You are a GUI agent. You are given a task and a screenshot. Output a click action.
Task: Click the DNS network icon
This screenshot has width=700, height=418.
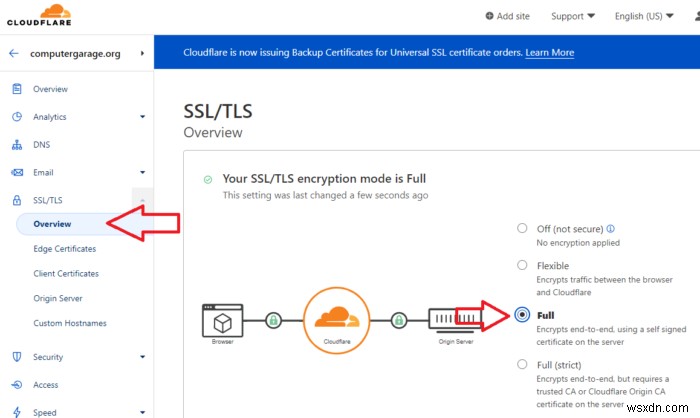click(x=16, y=145)
